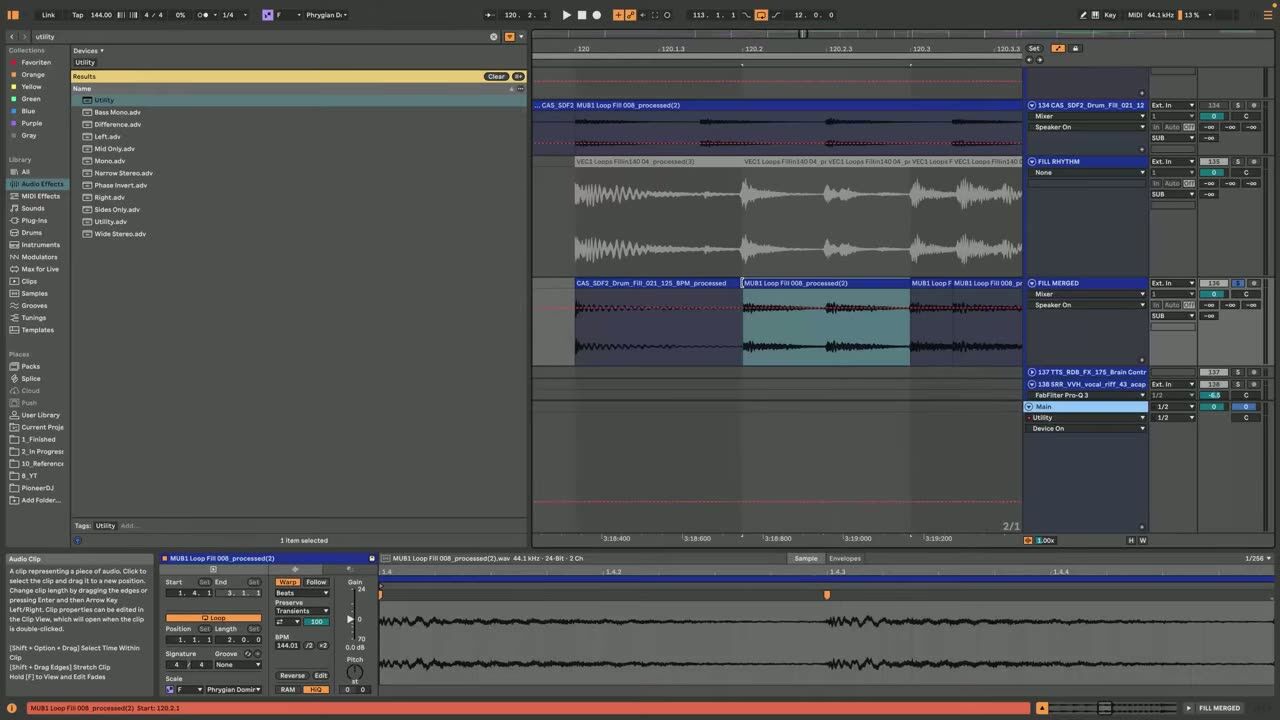Open the Groove None dropdown

click(x=238, y=665)
